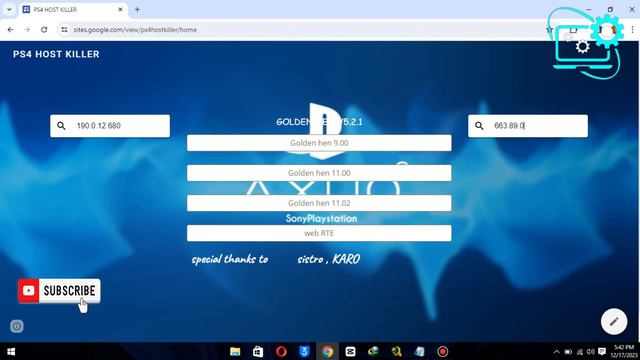
Task: Click the Golden hen 11.00 button
Action: pos(319,173)
